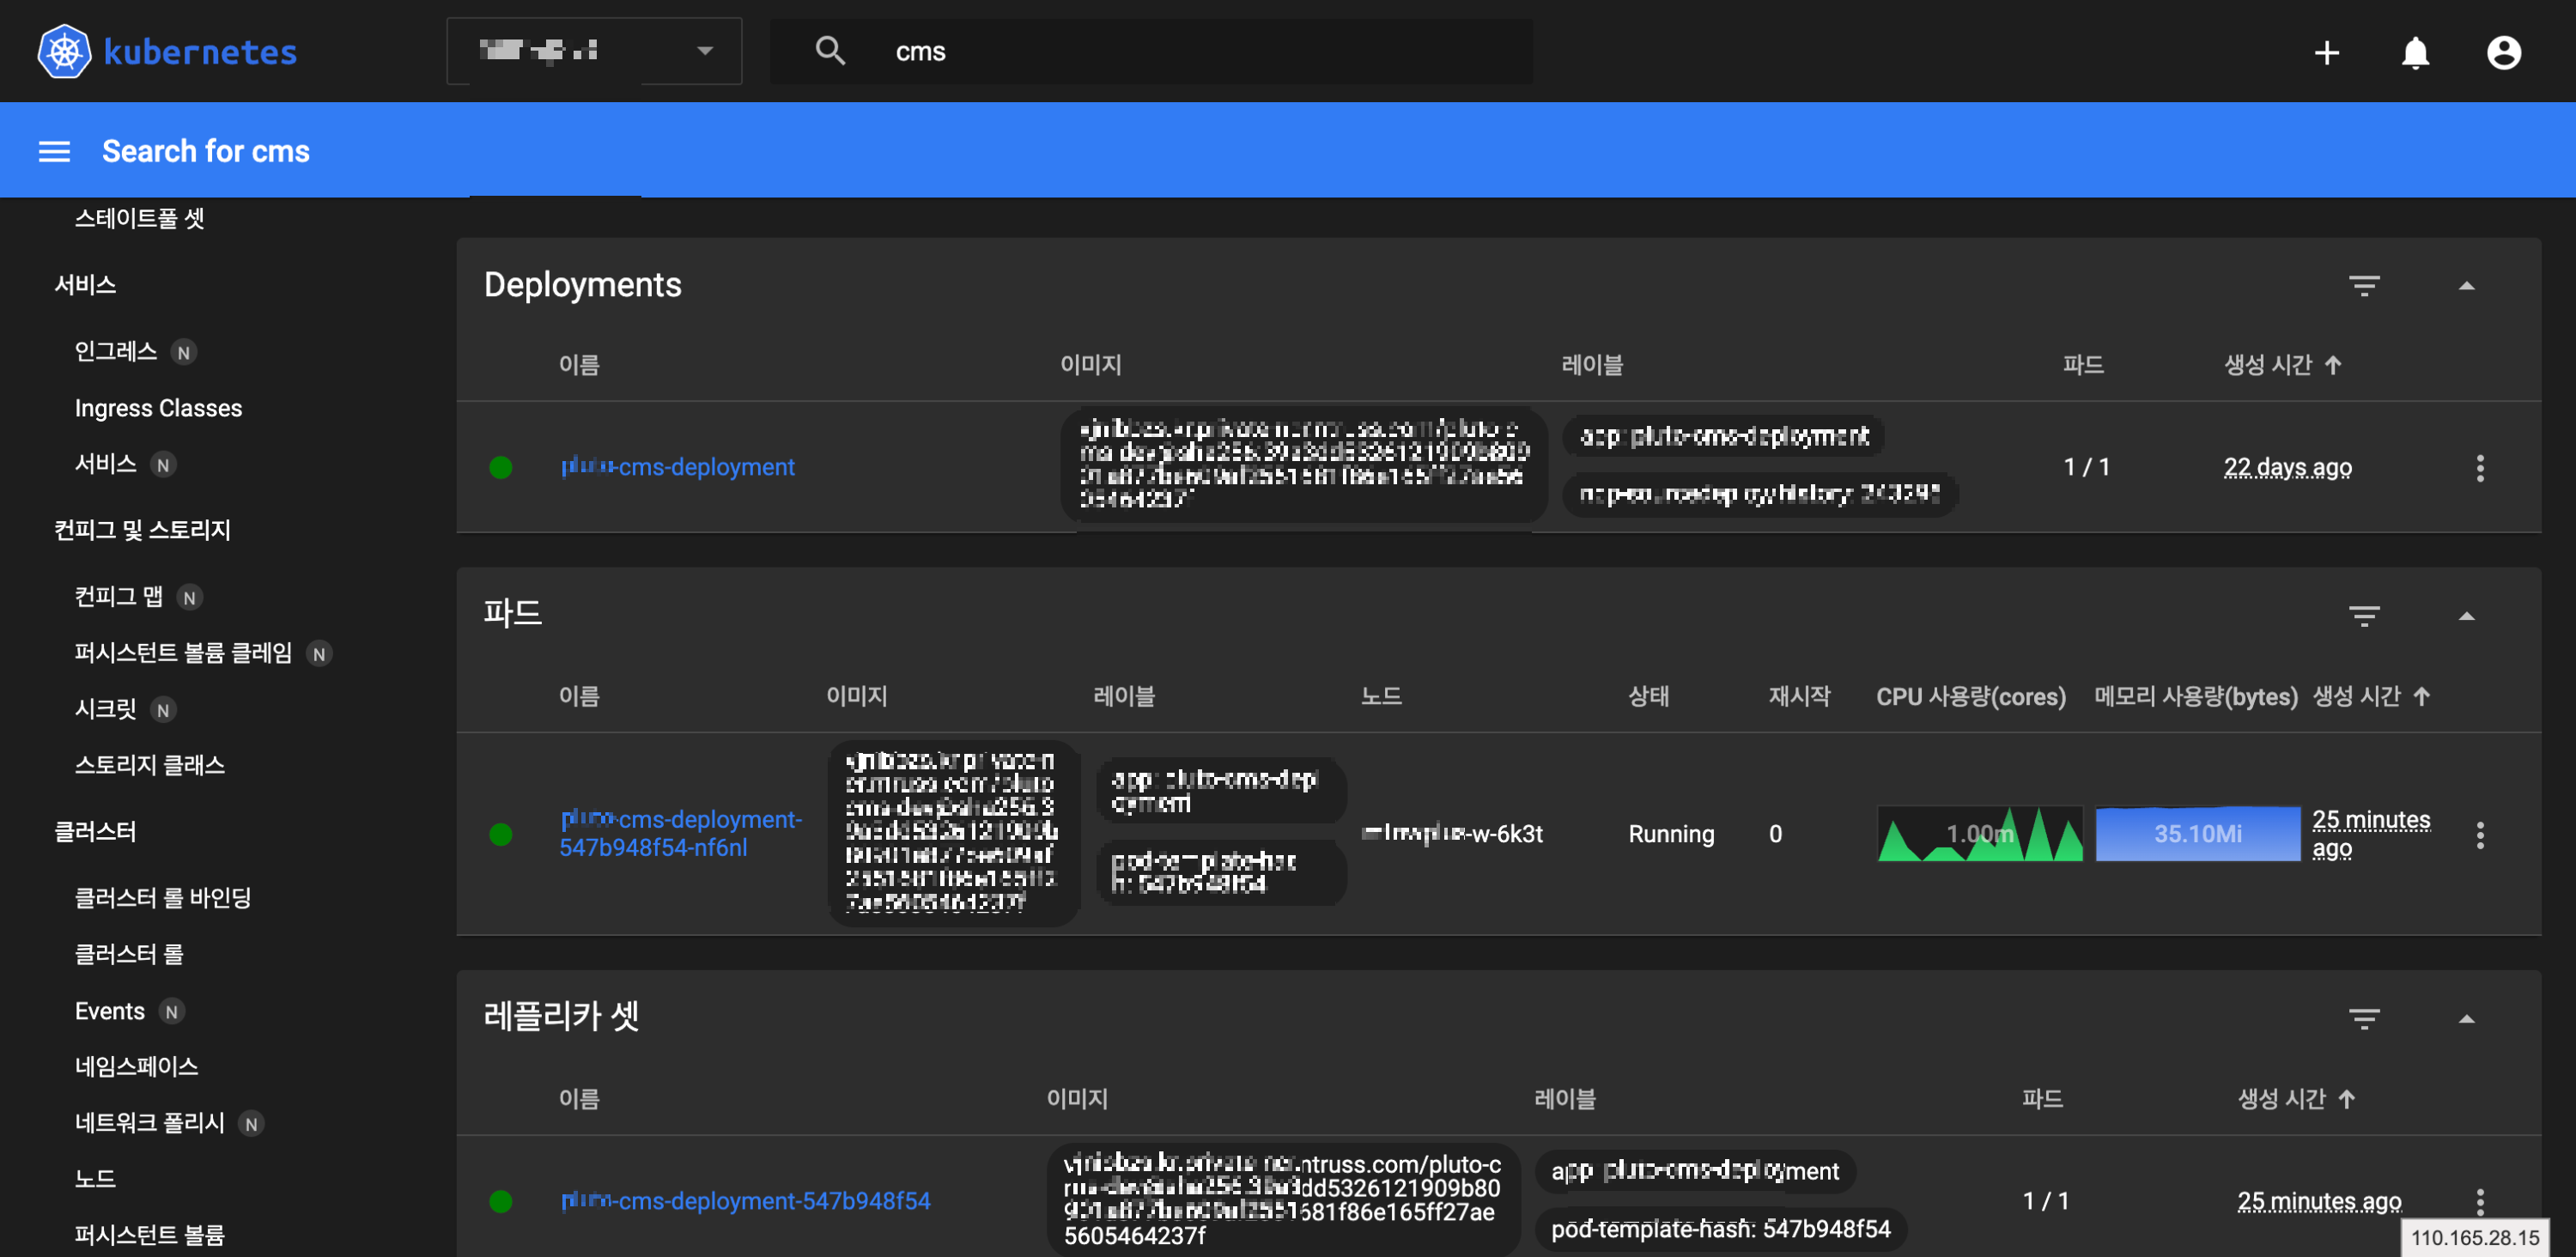
Task: Collapse the Deployments card
Action: tap(2466, 286)
